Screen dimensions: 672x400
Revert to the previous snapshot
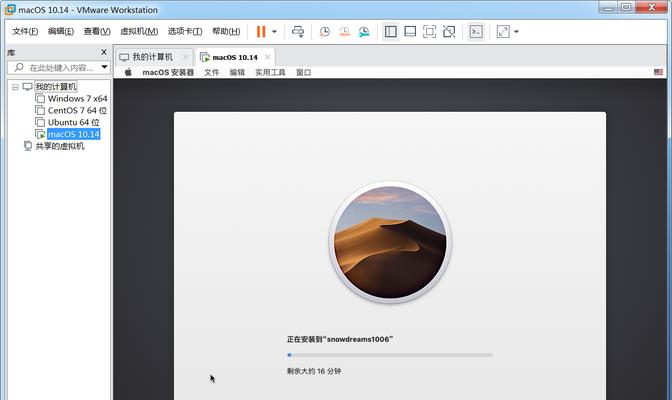click(344, 31)
